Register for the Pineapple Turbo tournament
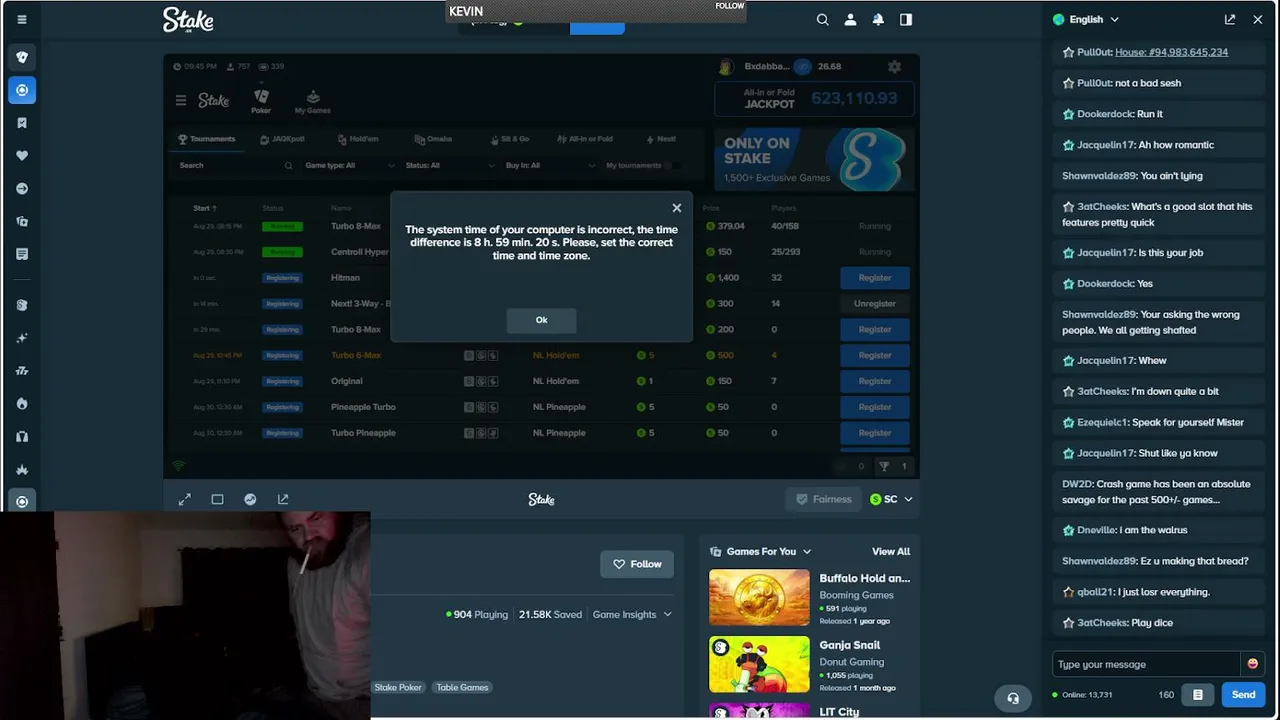This screenshot has height=720, width=1280. coord(874,407)
